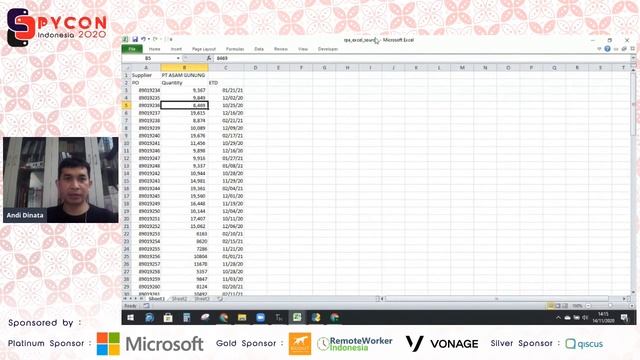Click the zoom out minus button
The height and width of the screenshot is (360, 640).
pos(588,306)
